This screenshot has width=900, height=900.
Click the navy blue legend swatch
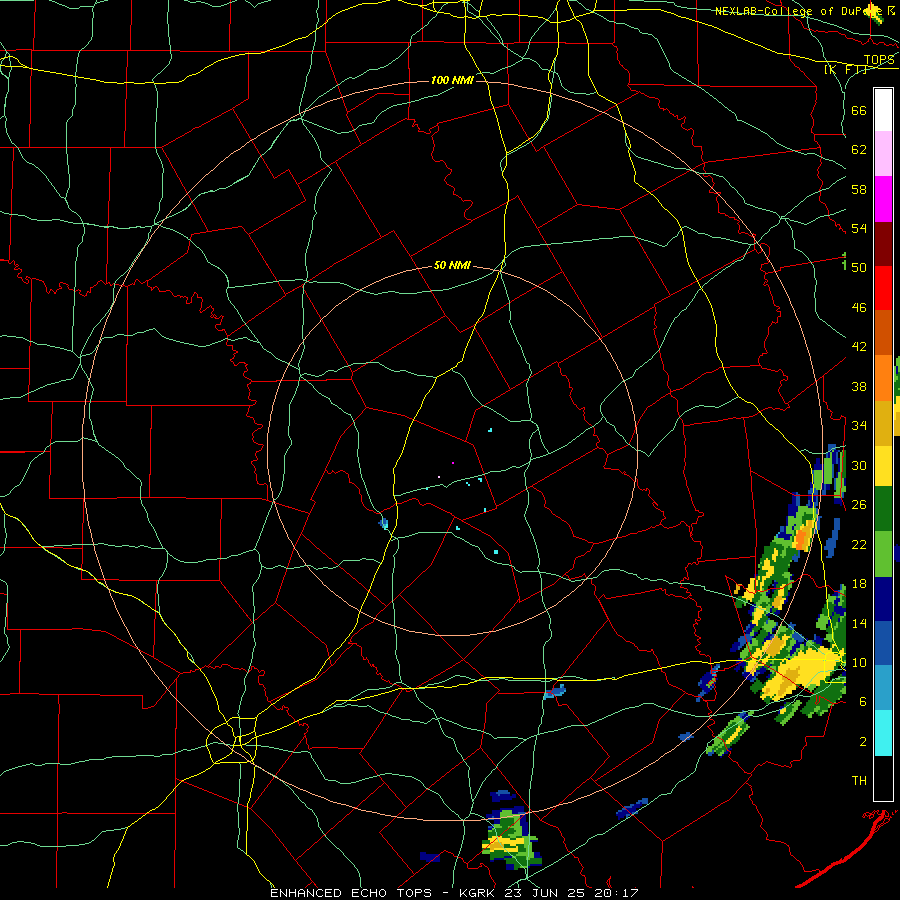click(883, 599)
